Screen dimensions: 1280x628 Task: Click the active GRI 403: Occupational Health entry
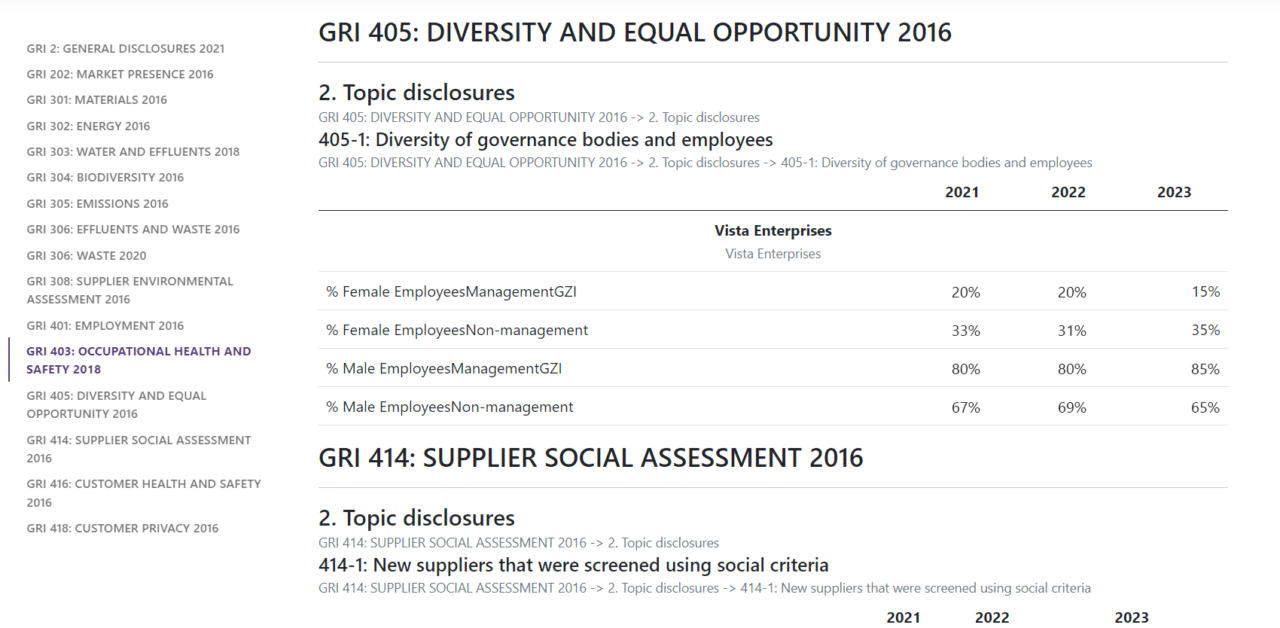[x=139, y=360]
